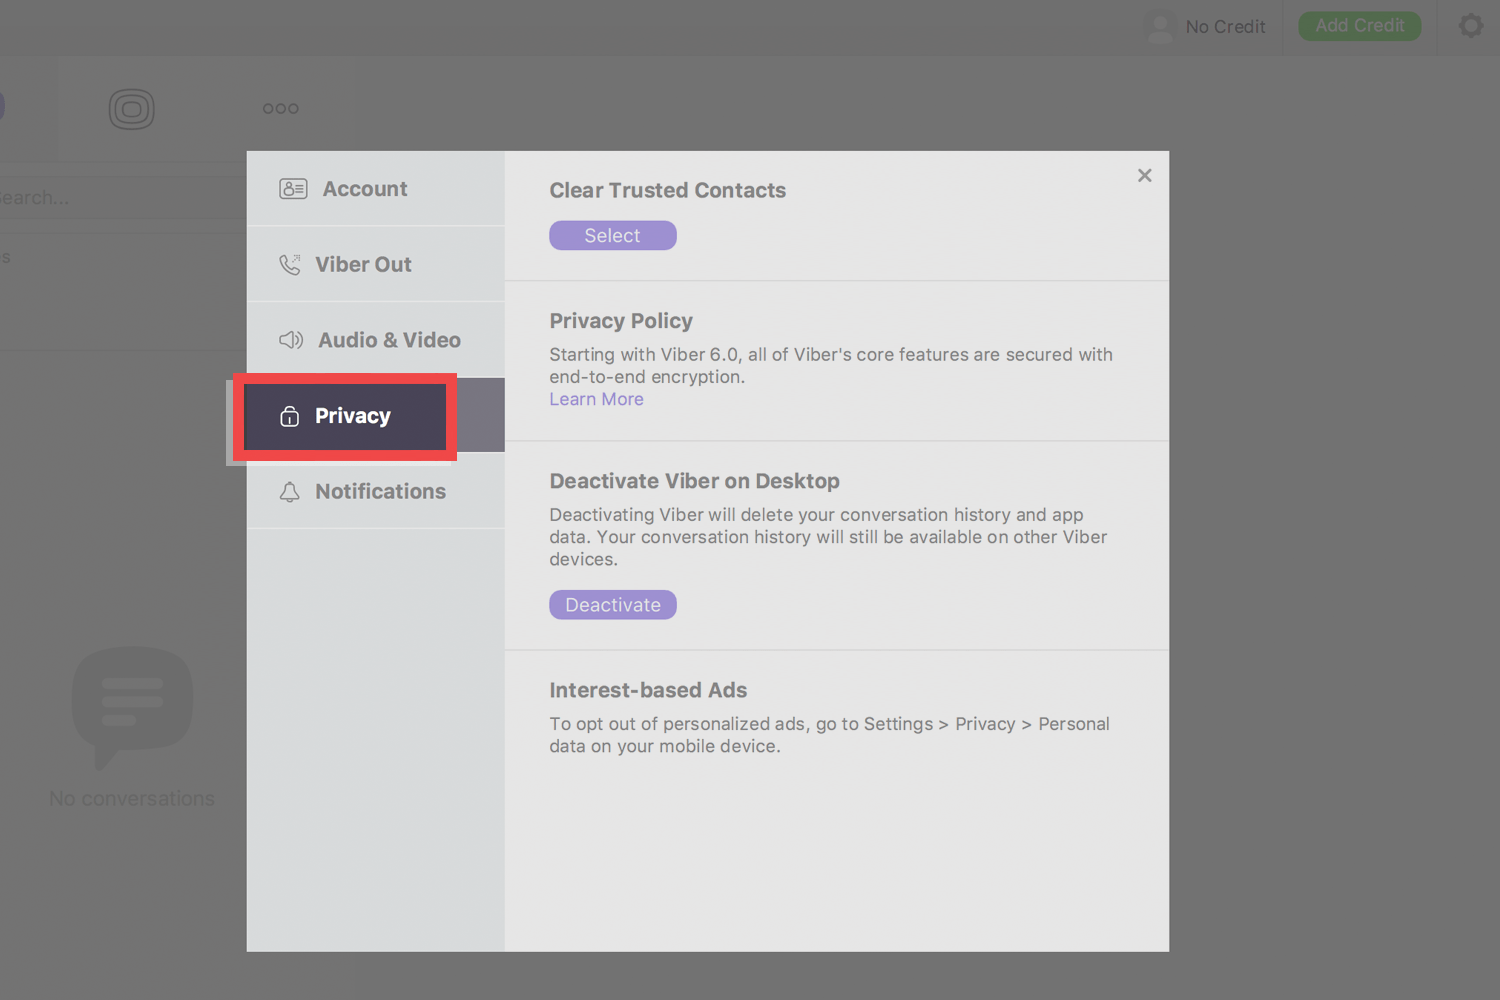
Task: Click the profile avatar next to No Credit
Action: 1159,27
